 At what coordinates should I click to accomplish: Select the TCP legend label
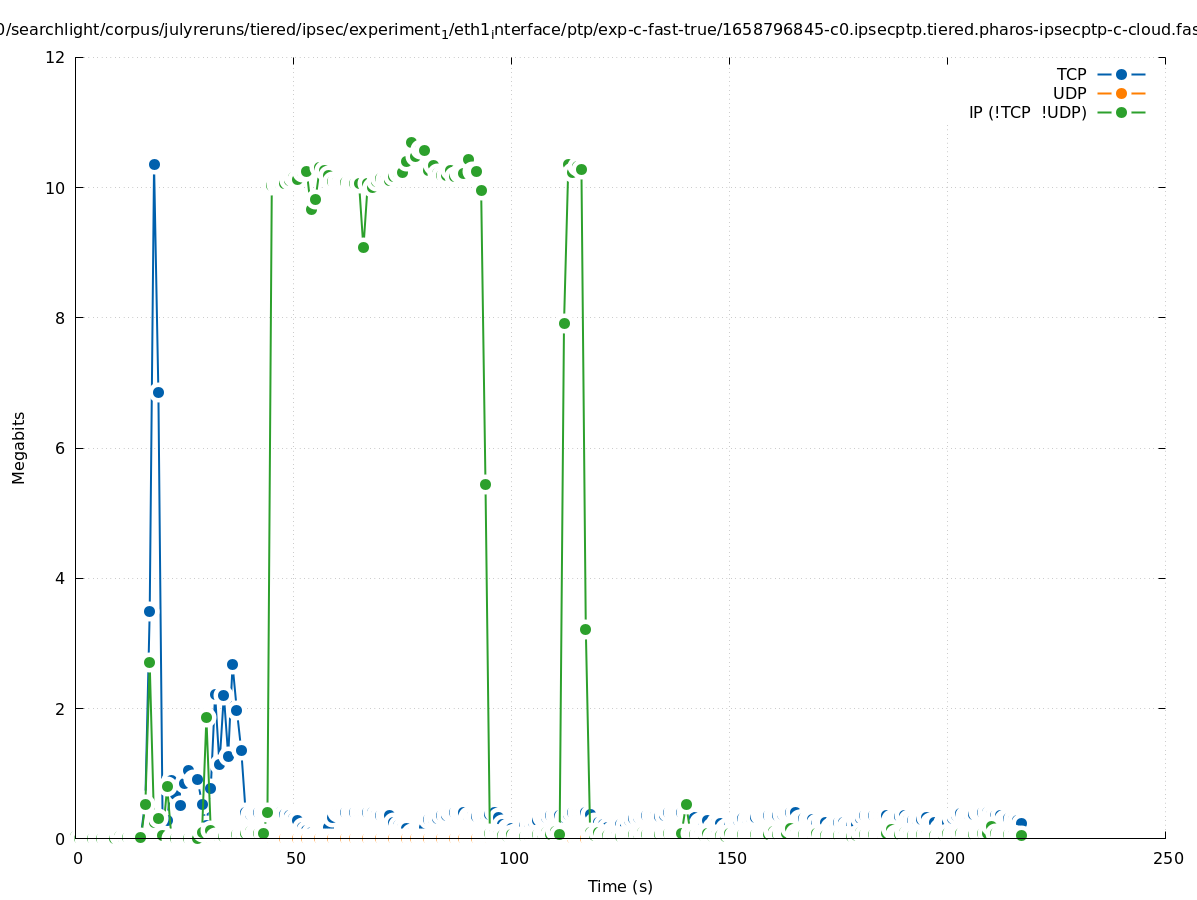(1071, 74)
